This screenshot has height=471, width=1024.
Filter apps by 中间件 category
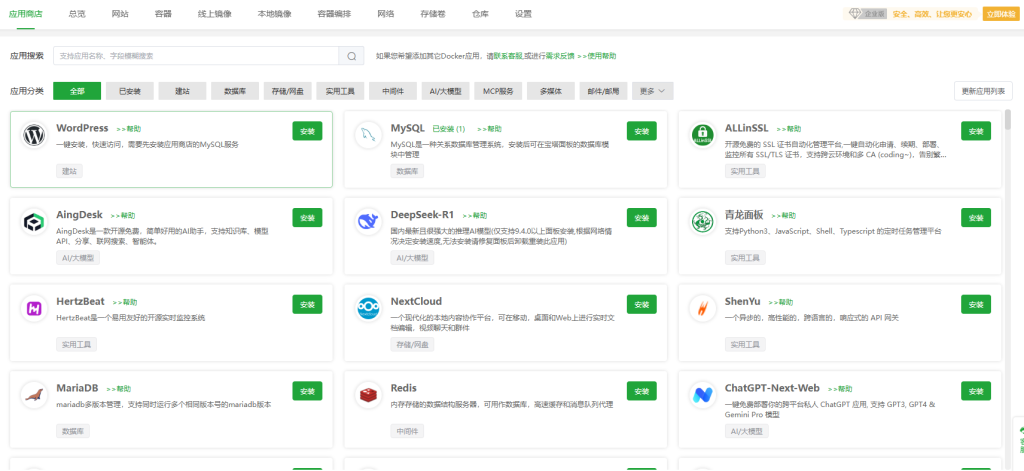click(x=392, y=91)
